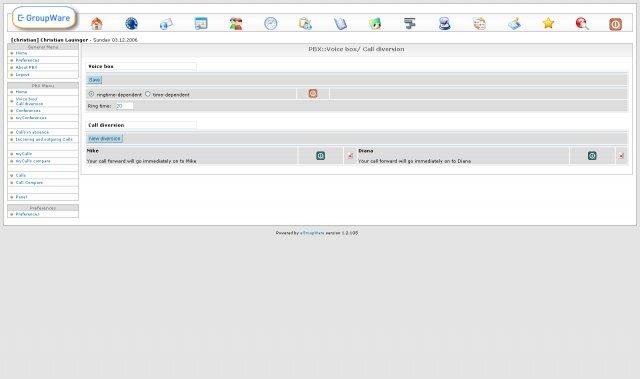Open Home in the PBX Menu
The image size is (640, 379).
21,92
